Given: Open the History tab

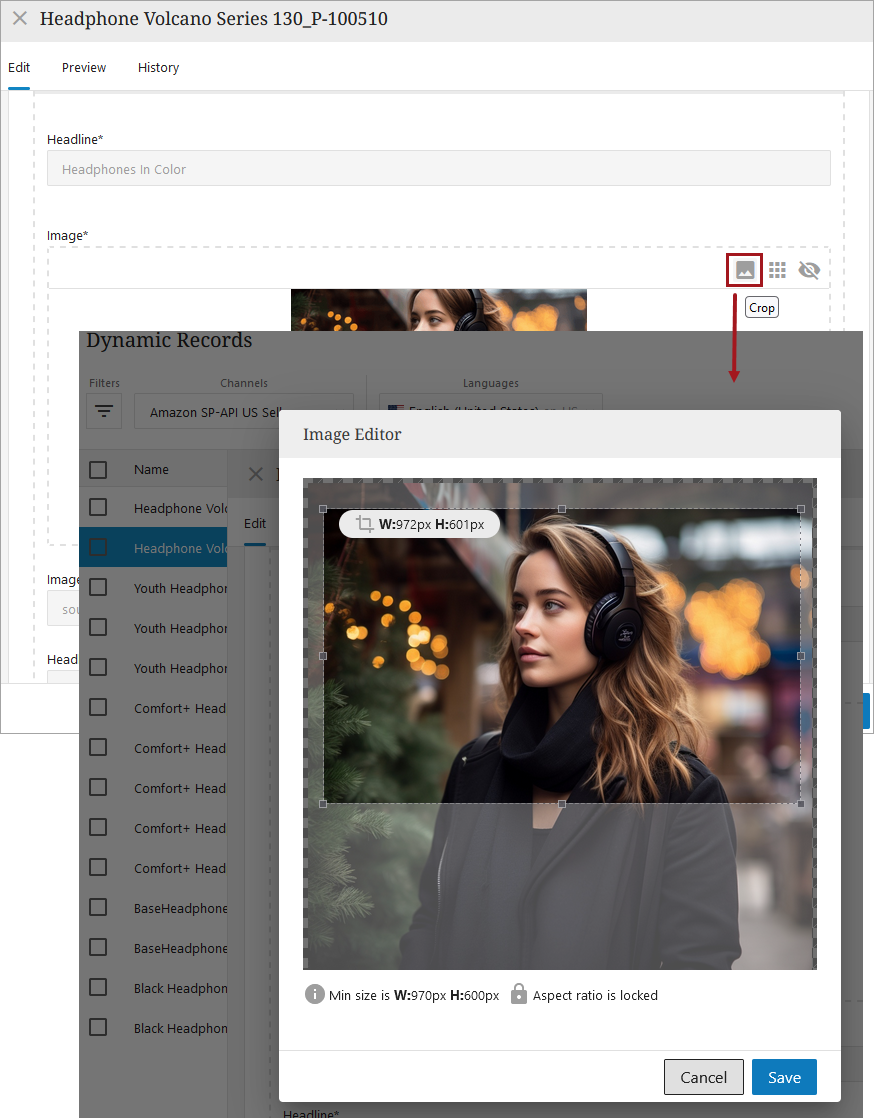Looking at the screenshot, I should [158, 68].
